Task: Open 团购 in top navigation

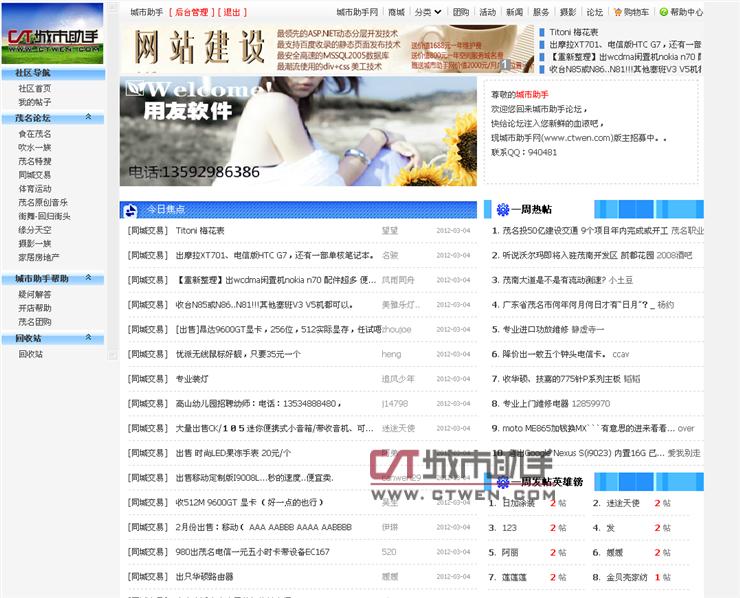Action: tap(461, 12)
